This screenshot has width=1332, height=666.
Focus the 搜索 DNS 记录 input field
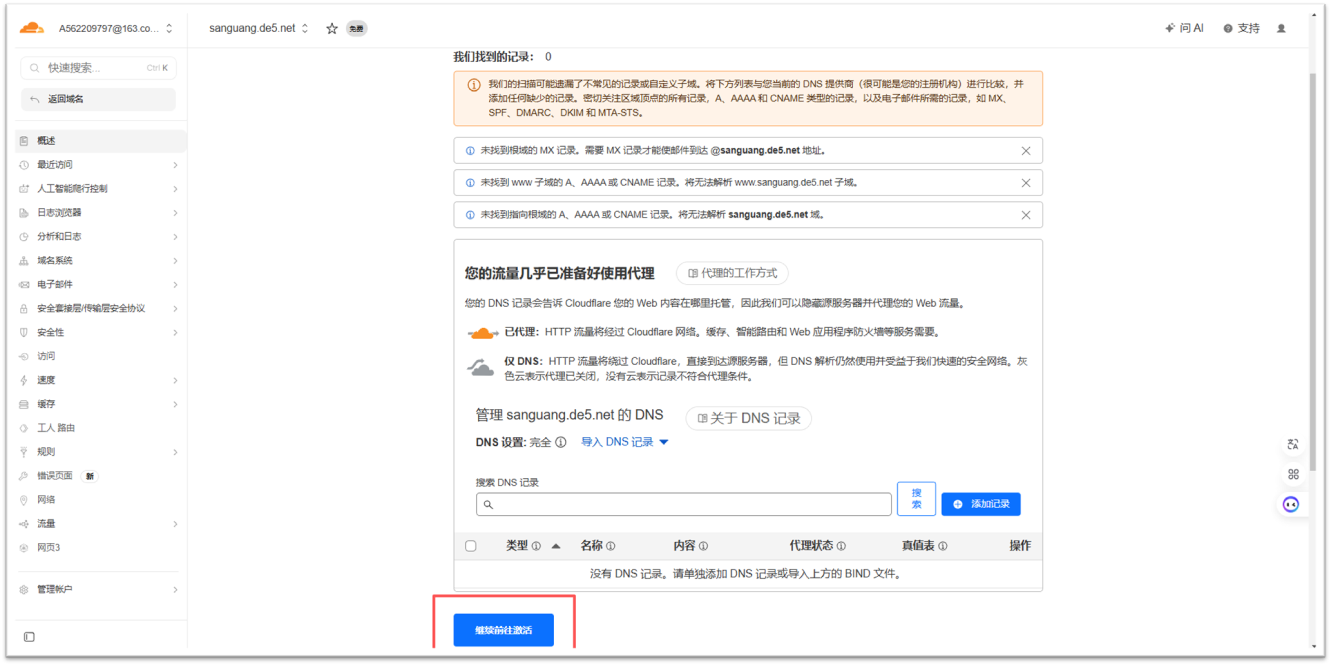[683, 504]
